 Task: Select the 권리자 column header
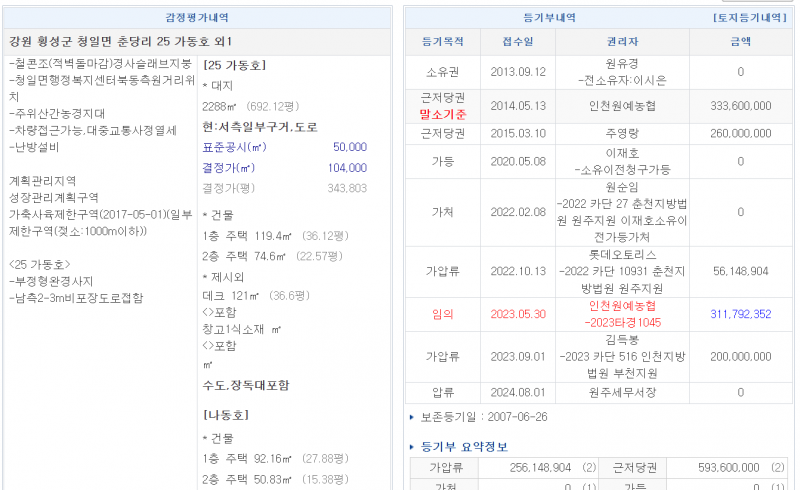[x=622, y=42]
